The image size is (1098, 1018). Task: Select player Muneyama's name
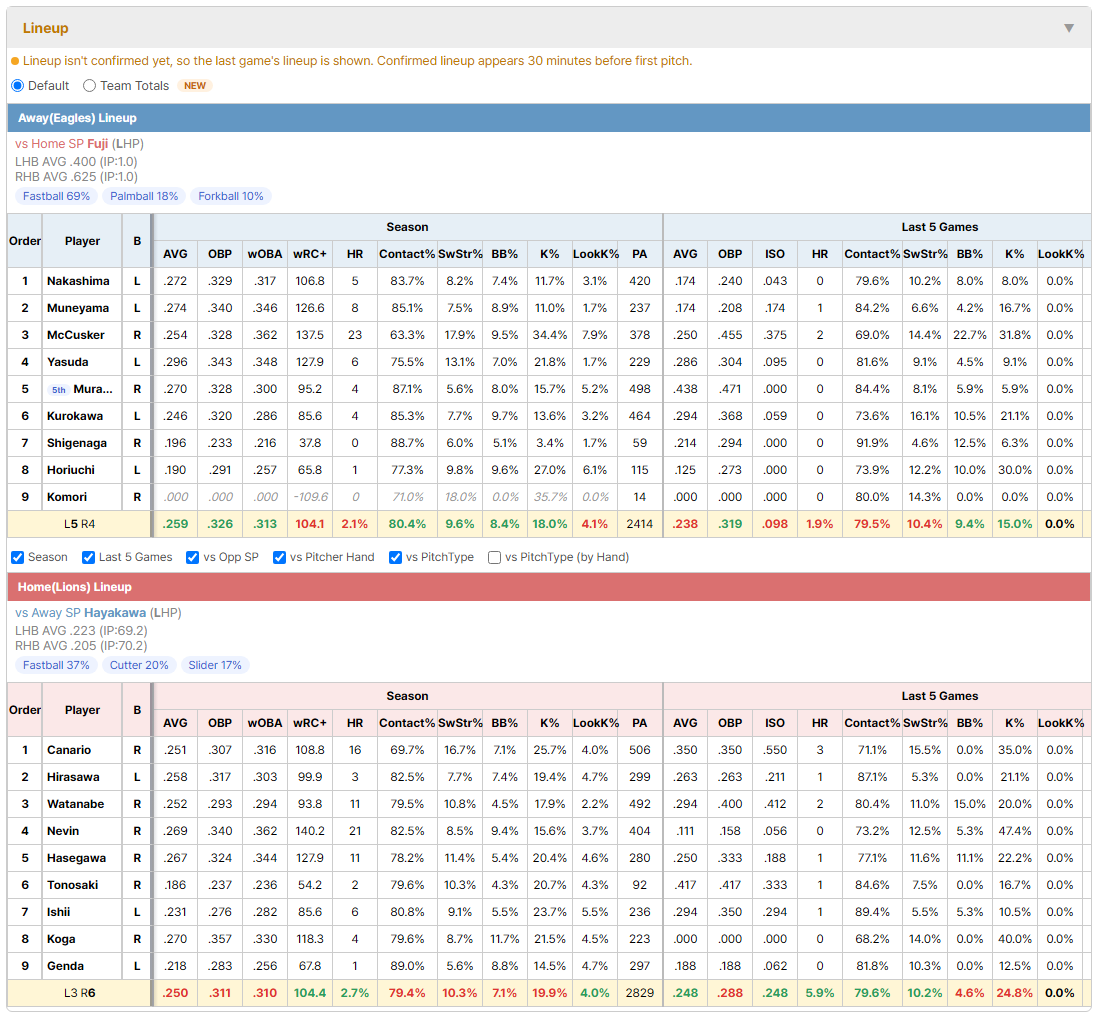(x=78, y=308)
